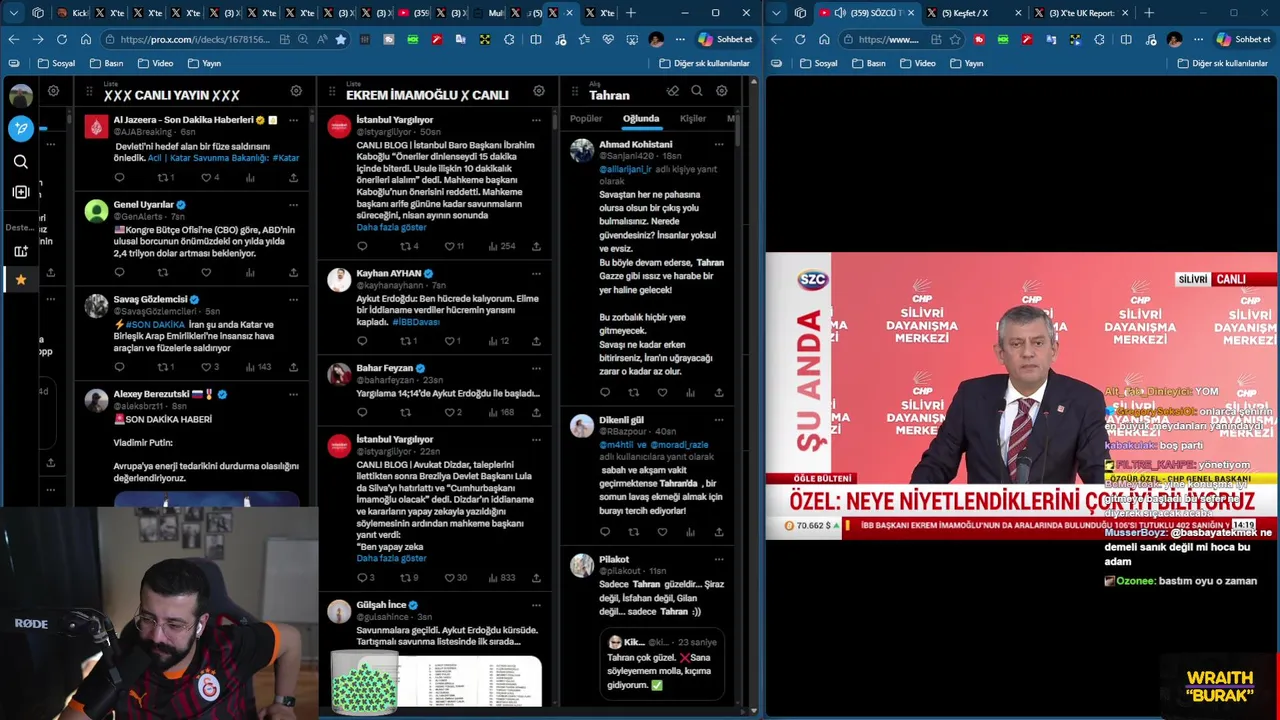
Task: Like the Dikenli gül post
Action: point(662,532)
